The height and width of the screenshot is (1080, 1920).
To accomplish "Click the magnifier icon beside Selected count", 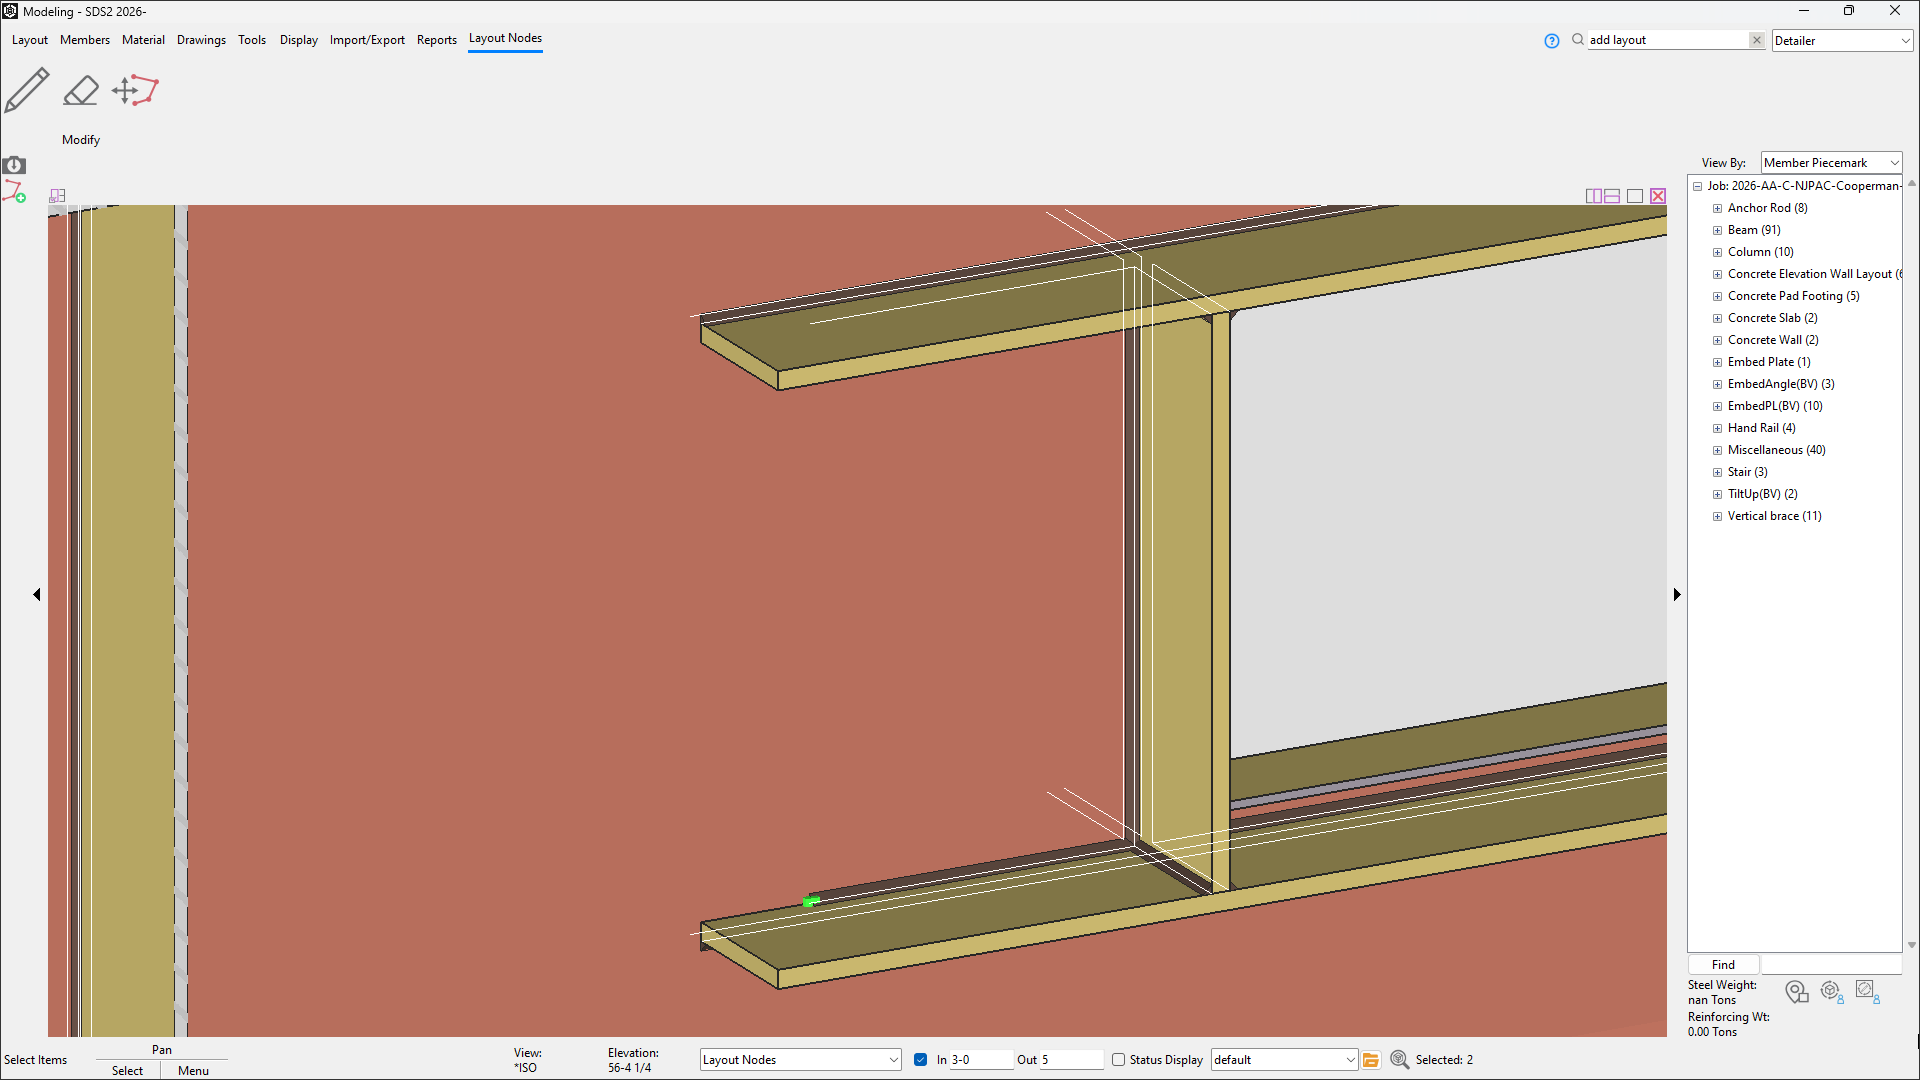I will [x=1399, y=1060].
